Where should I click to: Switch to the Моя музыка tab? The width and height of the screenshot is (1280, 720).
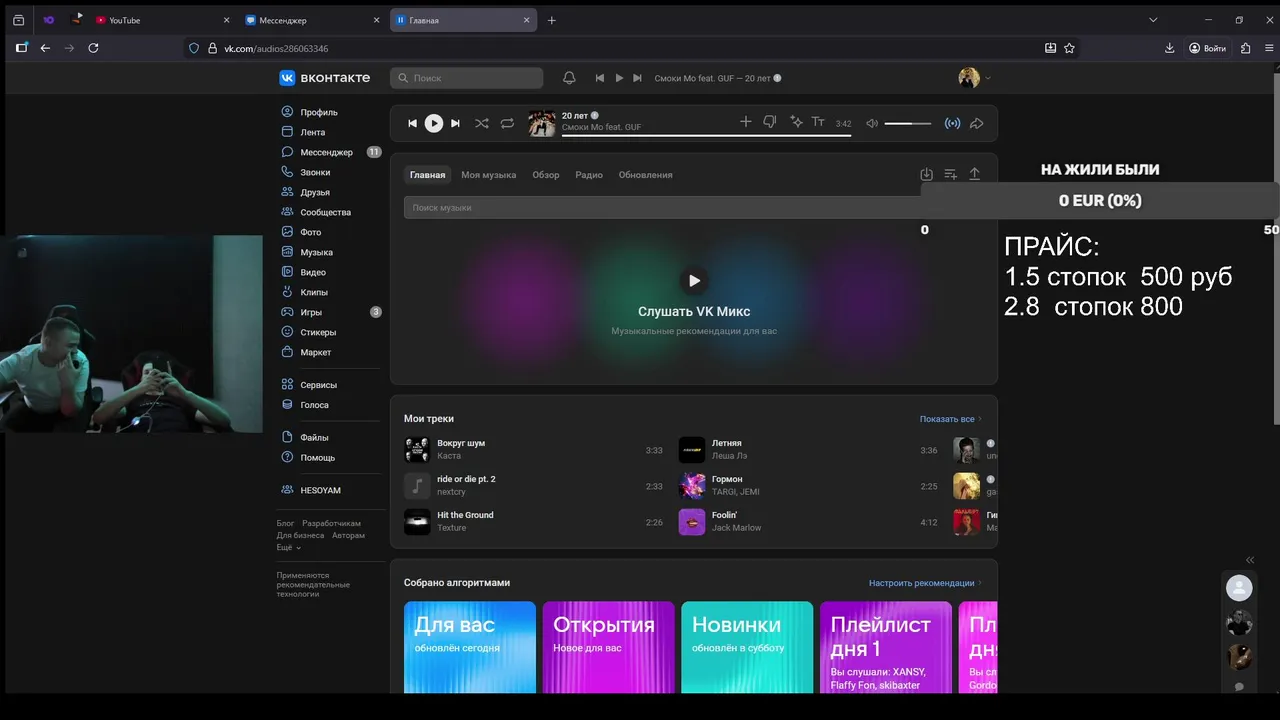pyautogui.click(x=488, y=175)
